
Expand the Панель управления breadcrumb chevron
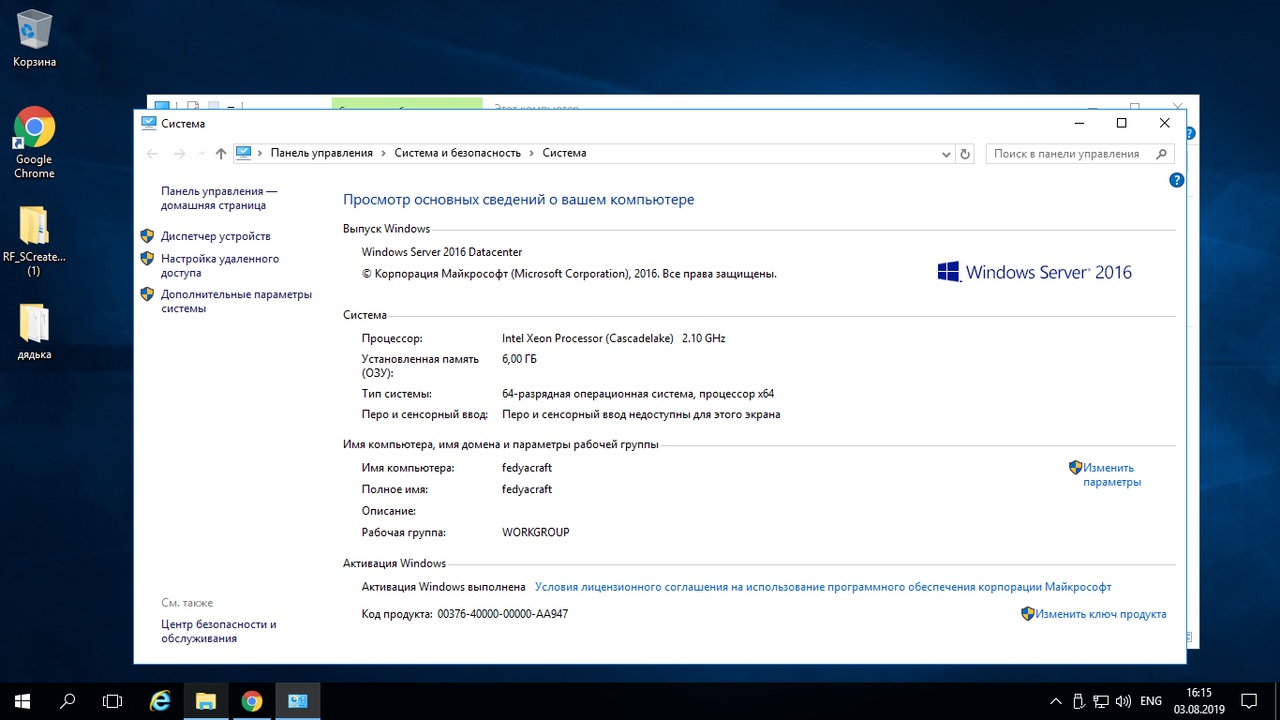coord(383,153)
